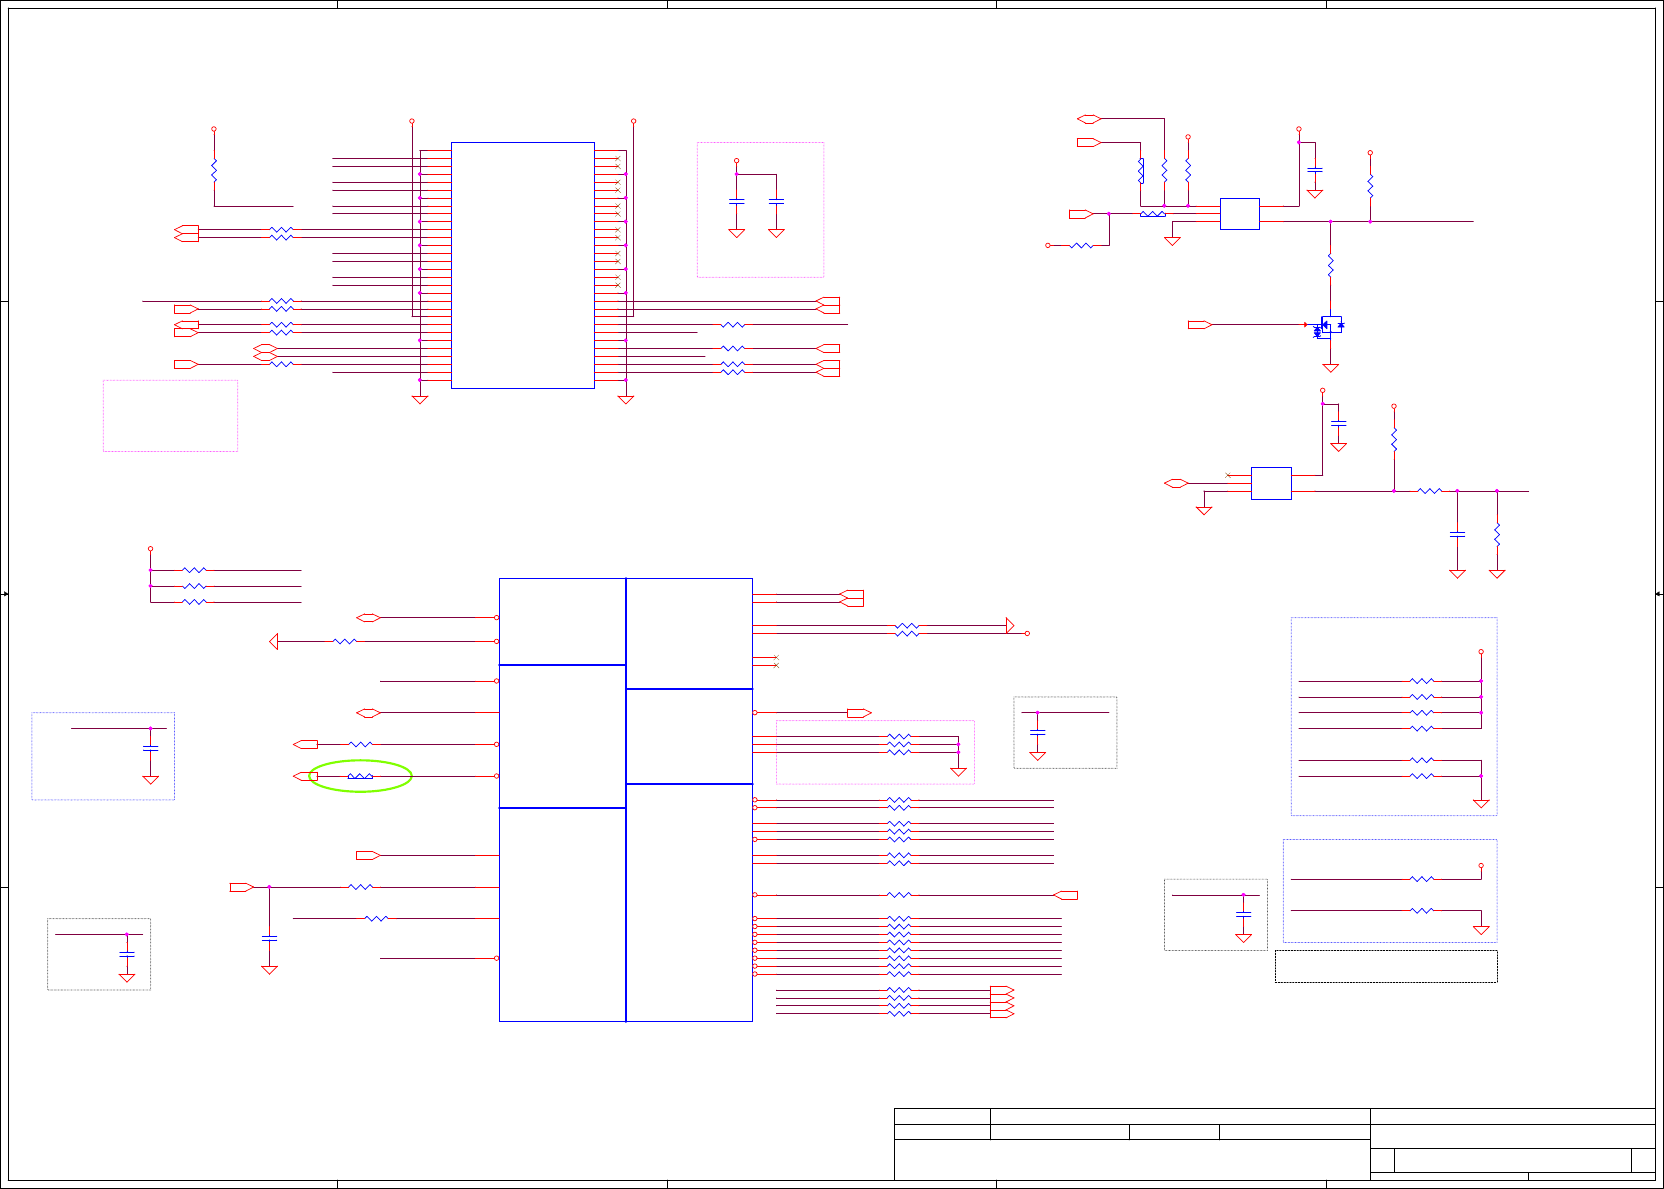The height and width of the screenshot is (1189, 1664).
Task: Select the small IC block above the MOSFET circuit
Action: point(1239,214)
